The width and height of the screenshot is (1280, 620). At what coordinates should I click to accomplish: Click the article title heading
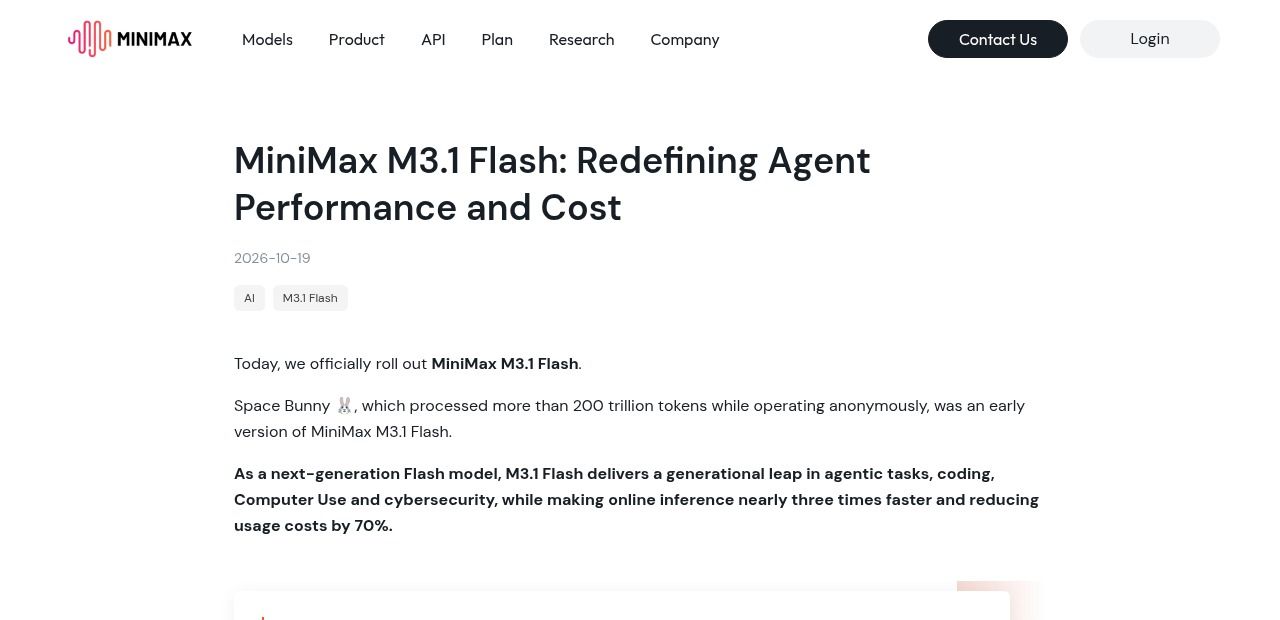[552, 184]
